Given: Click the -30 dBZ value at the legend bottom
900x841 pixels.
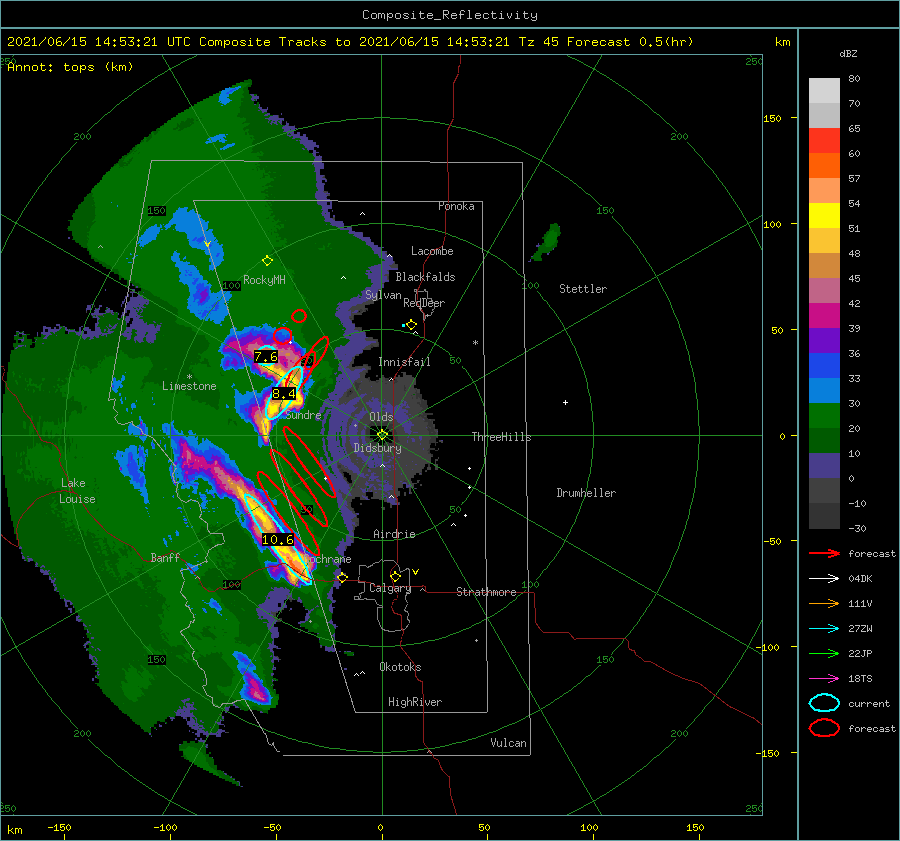Looking at the screenshot, I should tap(857, 528).
